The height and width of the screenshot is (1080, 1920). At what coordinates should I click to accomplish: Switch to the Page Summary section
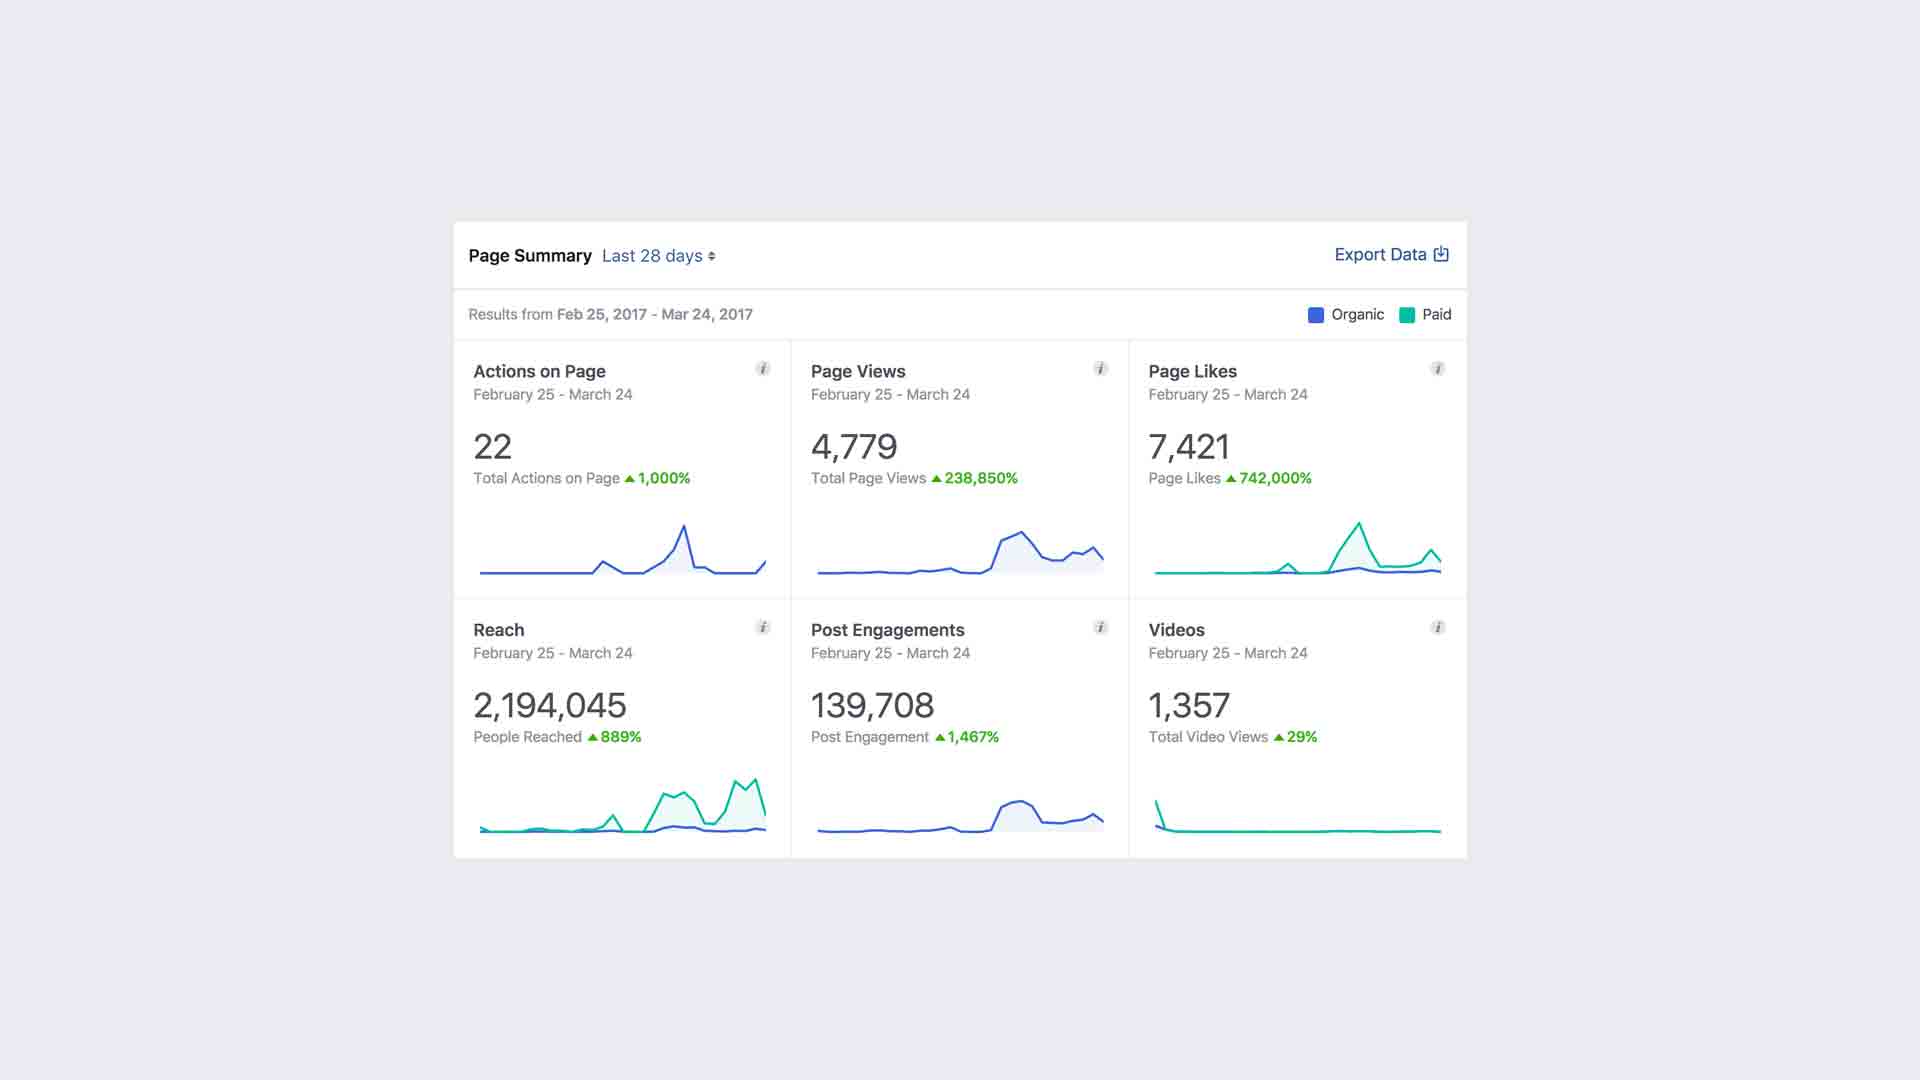point(531,256)
